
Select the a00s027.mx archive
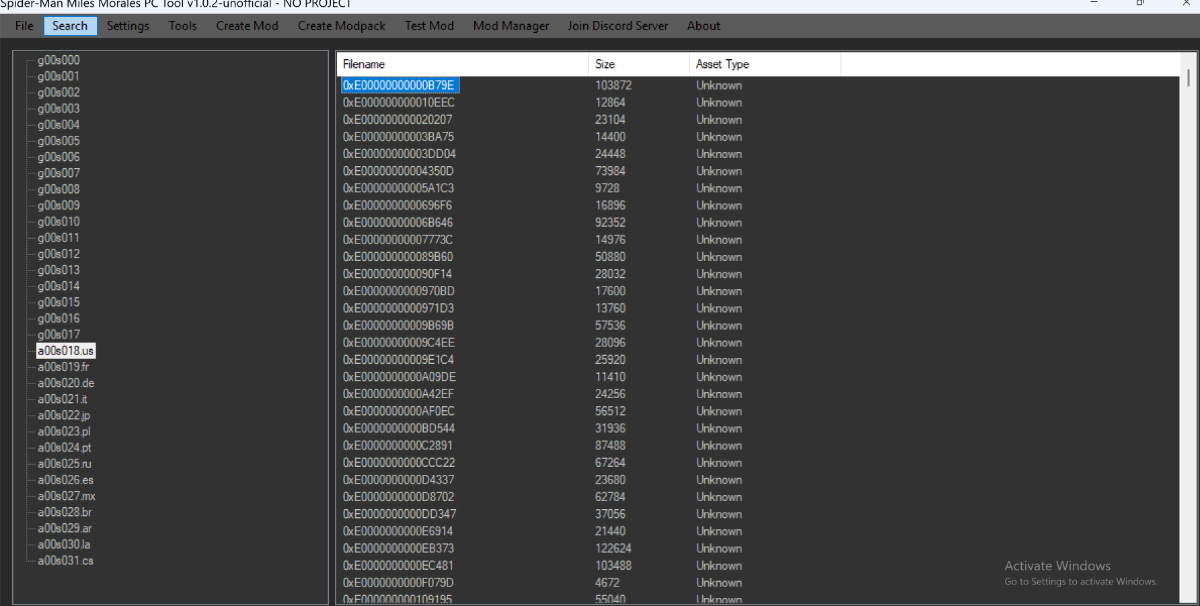pyautogui.click(x=67, y=496)
